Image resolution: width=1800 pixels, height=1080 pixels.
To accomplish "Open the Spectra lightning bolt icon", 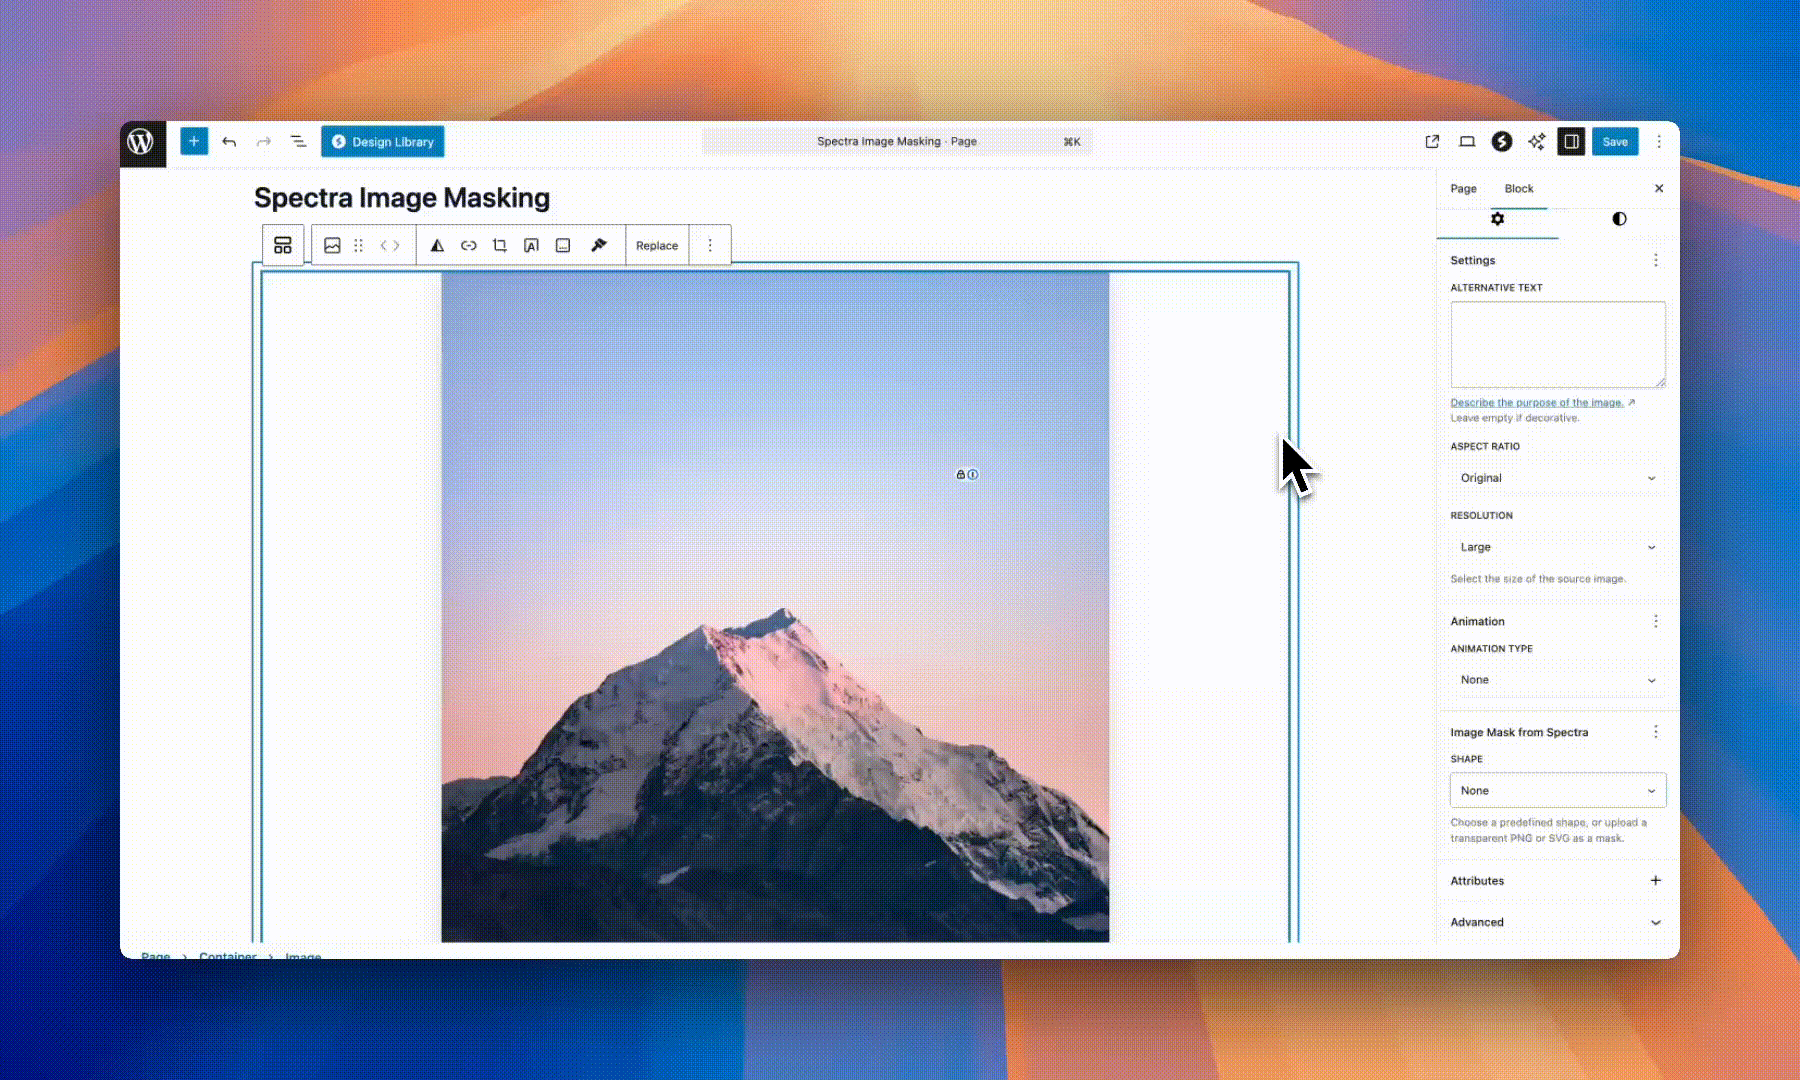I will (x=1501, y=141).
